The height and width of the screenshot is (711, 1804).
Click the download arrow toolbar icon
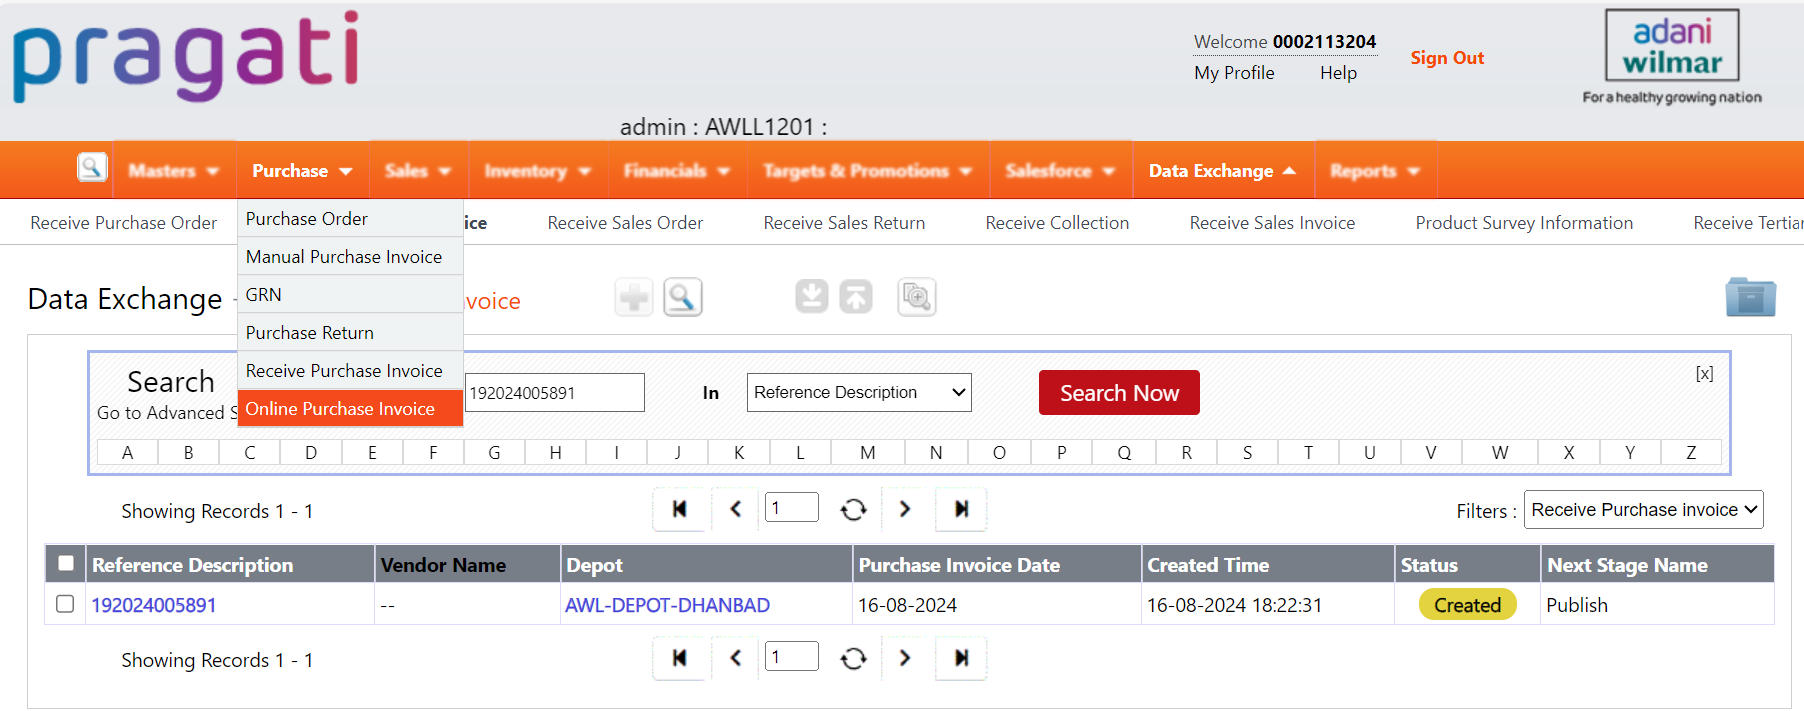tap(812, 297)
